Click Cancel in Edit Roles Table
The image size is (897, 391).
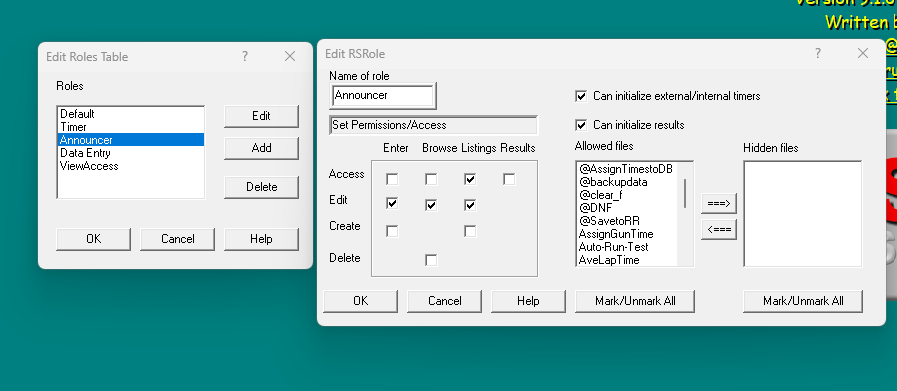pyautogui.click(x=177, y=239)
